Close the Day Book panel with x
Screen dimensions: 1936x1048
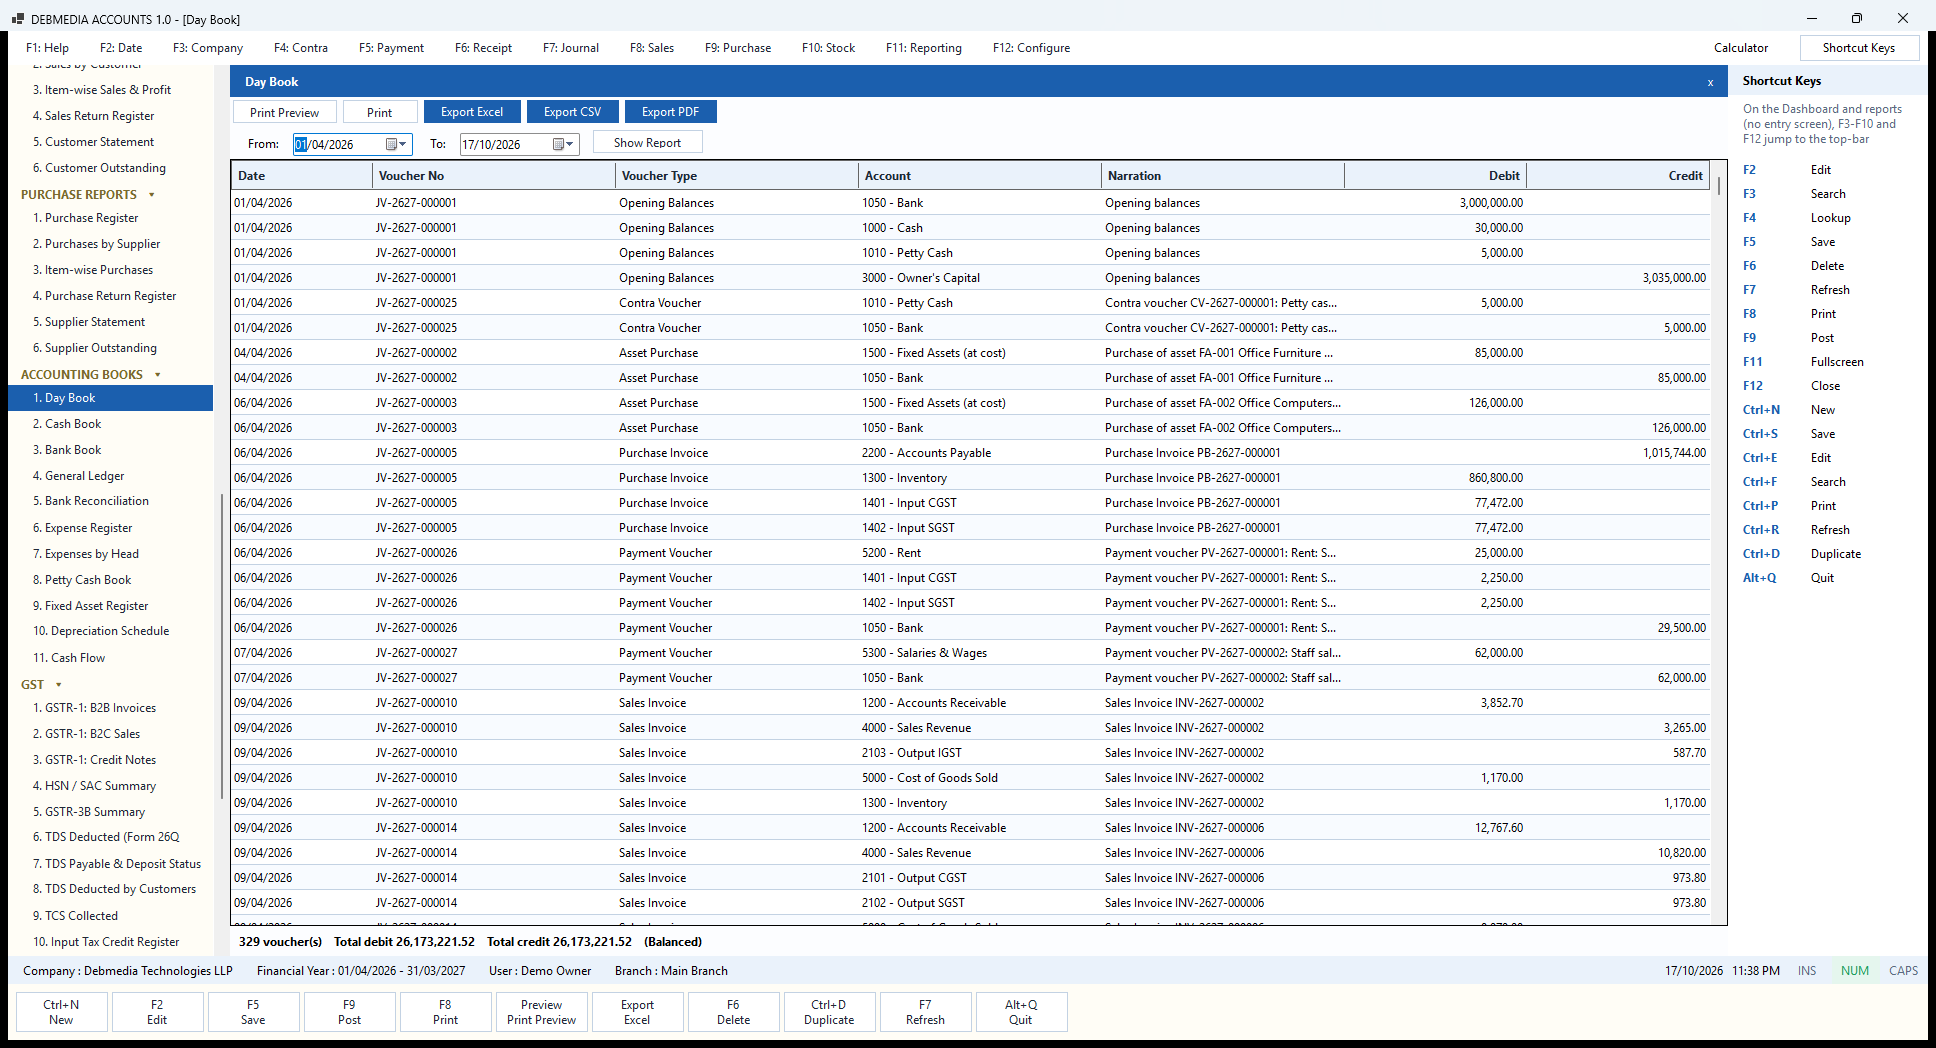pos(1710,83)
